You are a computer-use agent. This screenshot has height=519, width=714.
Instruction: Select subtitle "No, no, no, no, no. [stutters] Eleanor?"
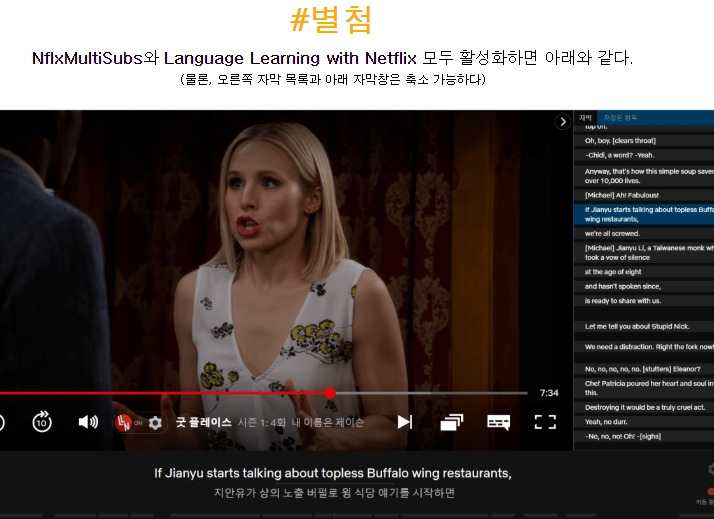tap(644, 369)
